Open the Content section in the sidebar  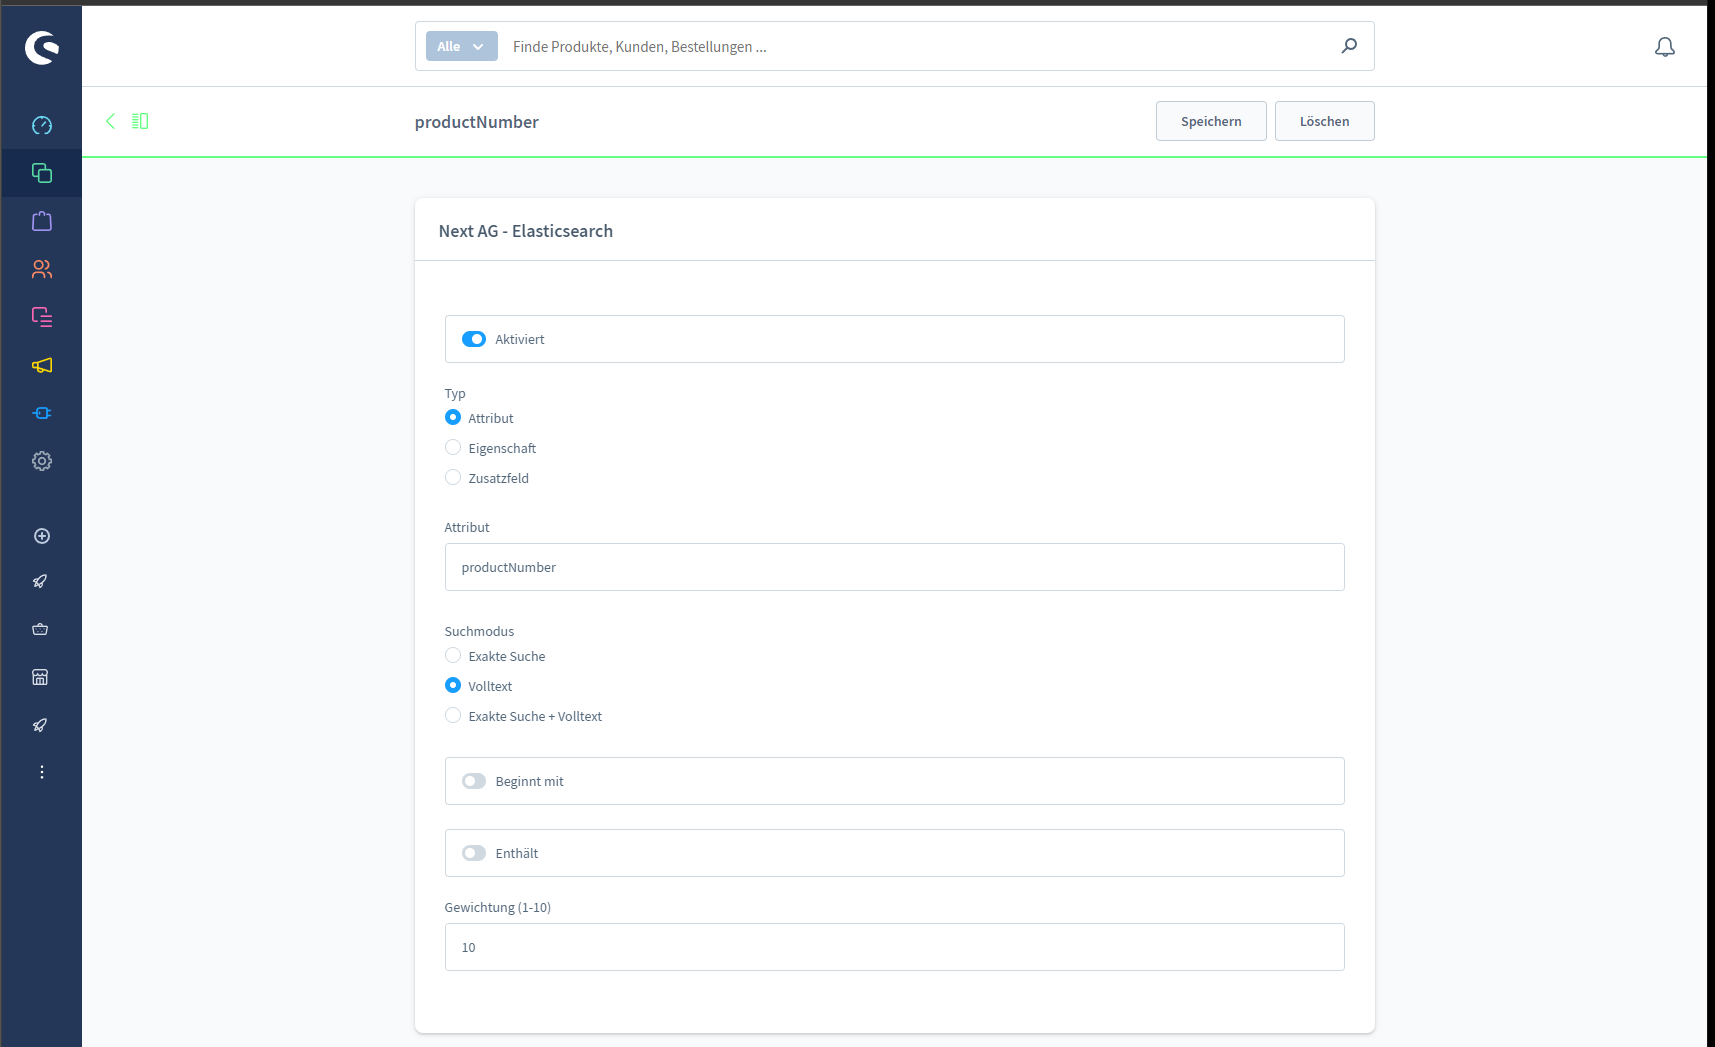pos(41,317)
